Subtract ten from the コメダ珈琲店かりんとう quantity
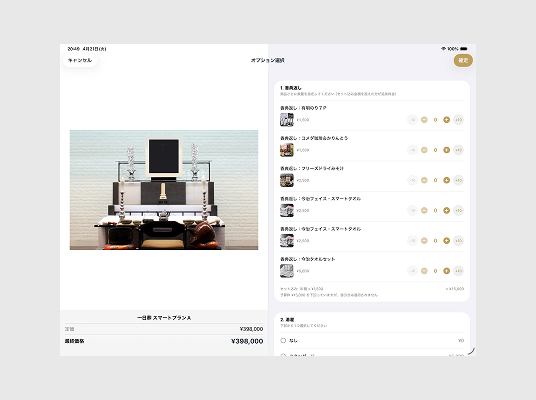 [413, 150]
